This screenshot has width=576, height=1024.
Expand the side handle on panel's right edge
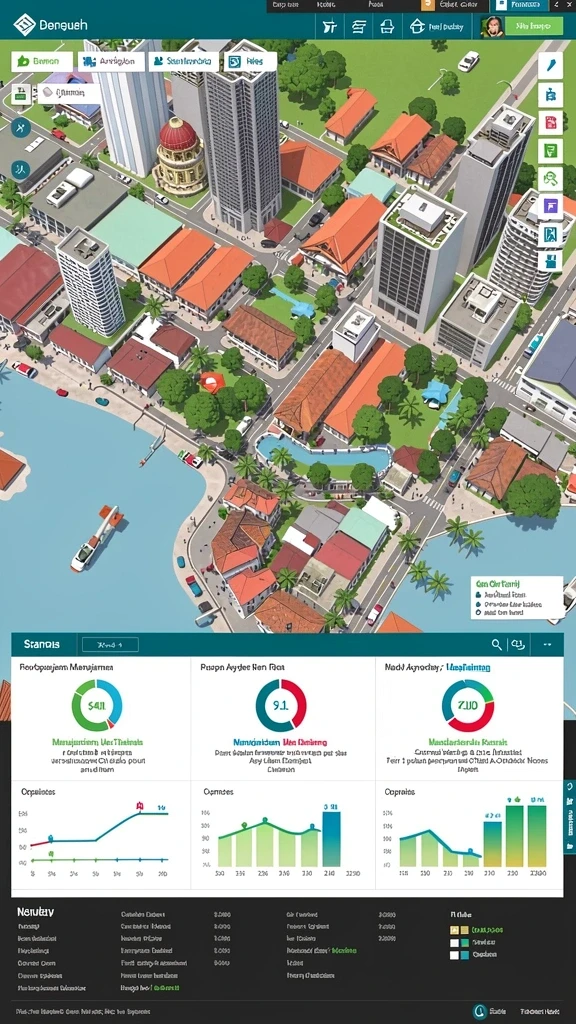tap(569, 816)
